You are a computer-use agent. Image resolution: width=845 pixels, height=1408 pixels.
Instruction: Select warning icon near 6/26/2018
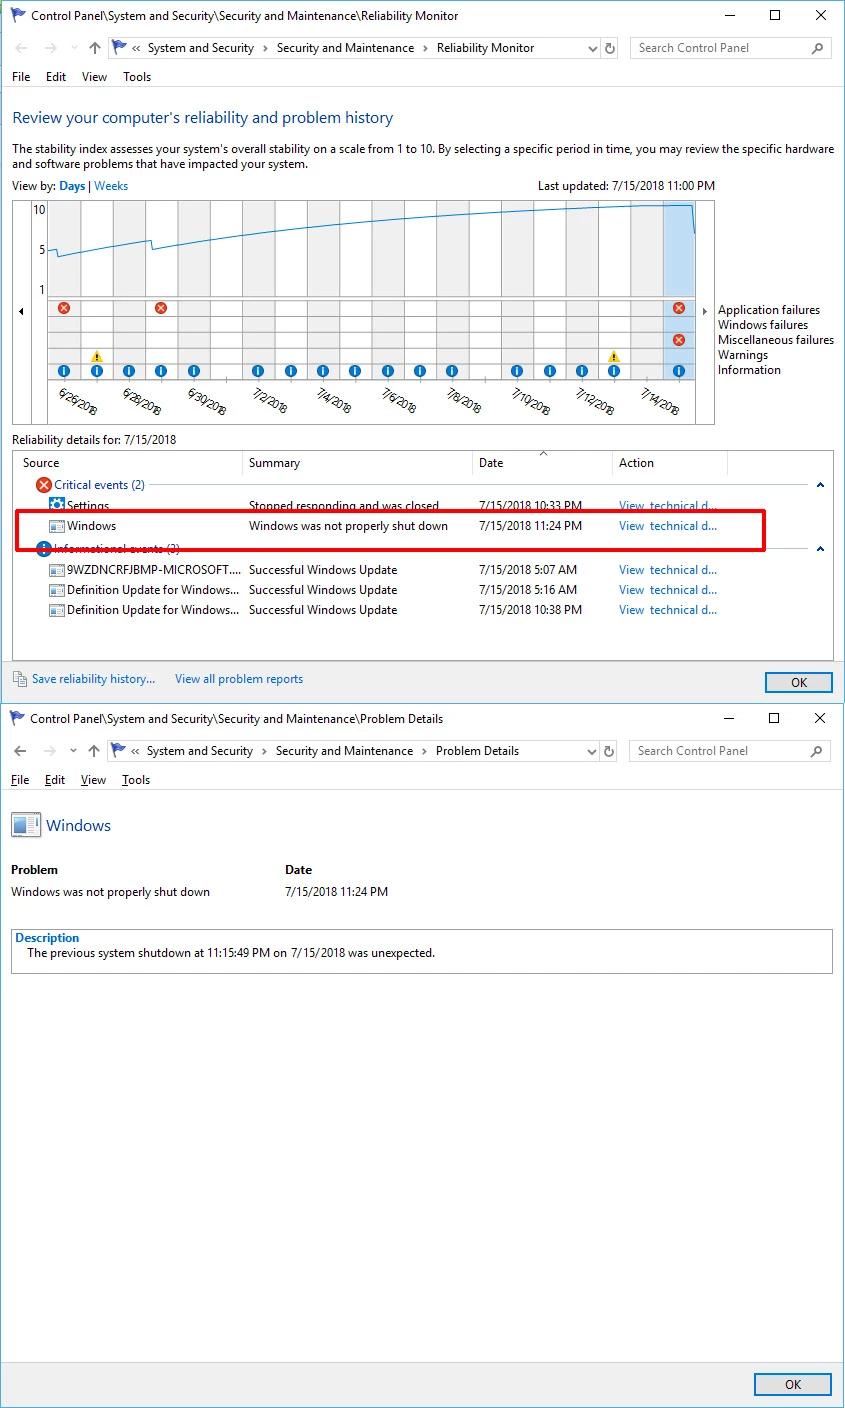[x=97, y=356]
